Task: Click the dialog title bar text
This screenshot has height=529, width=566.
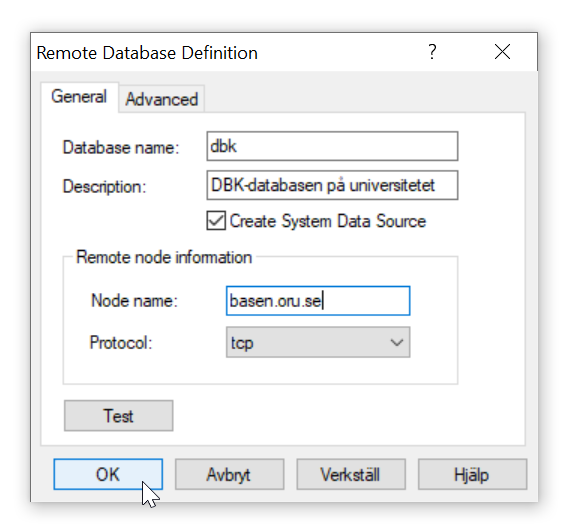Action: [x=147, y=53]
